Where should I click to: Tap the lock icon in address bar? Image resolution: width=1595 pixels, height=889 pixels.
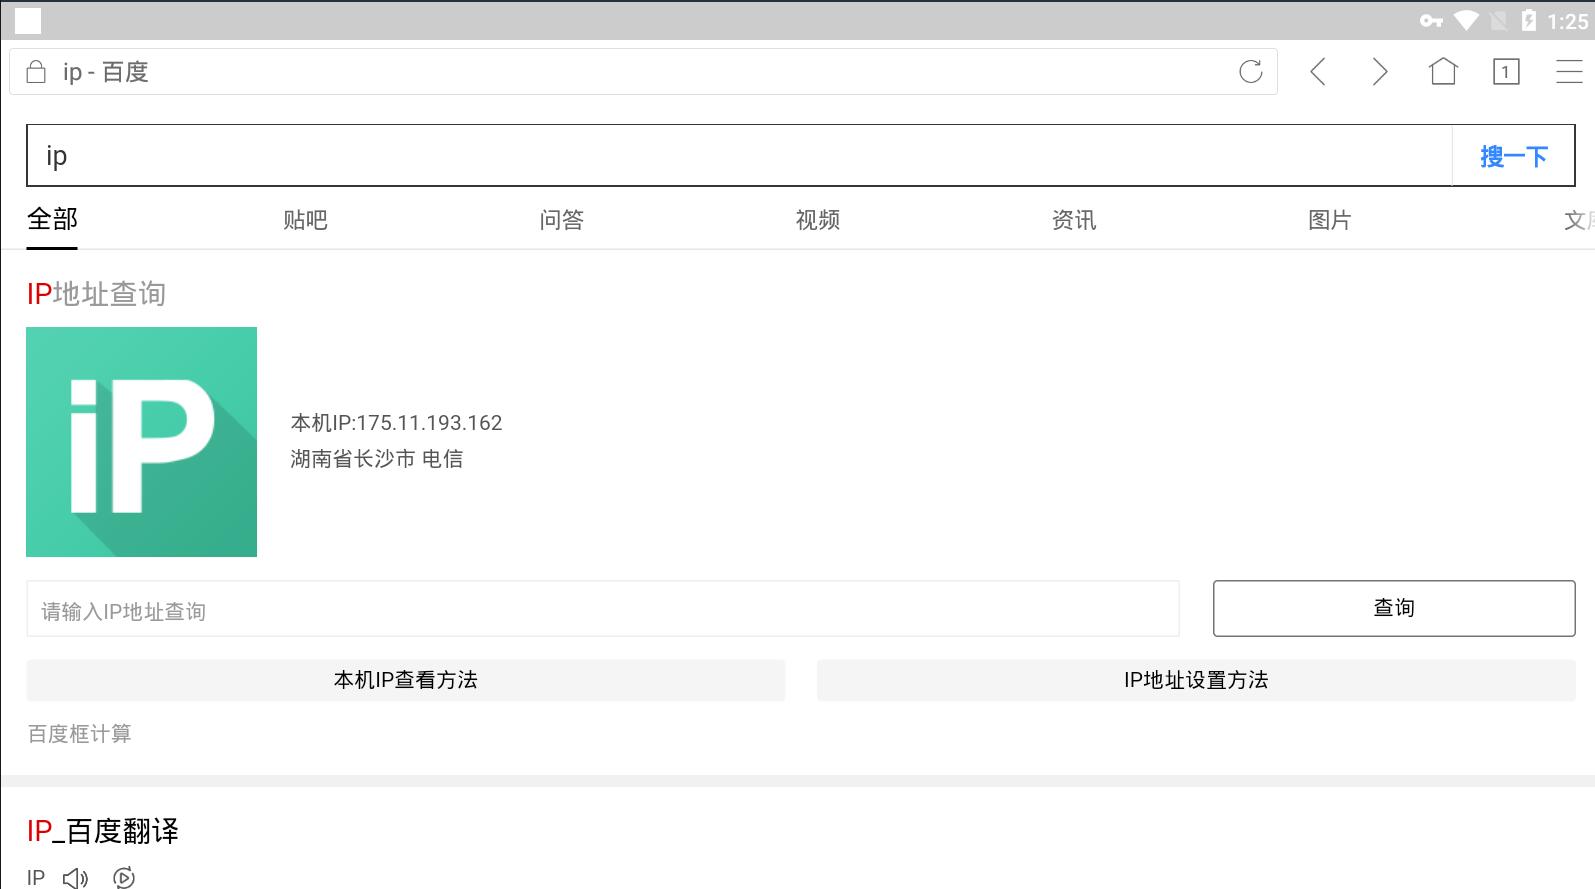(36, 72)
